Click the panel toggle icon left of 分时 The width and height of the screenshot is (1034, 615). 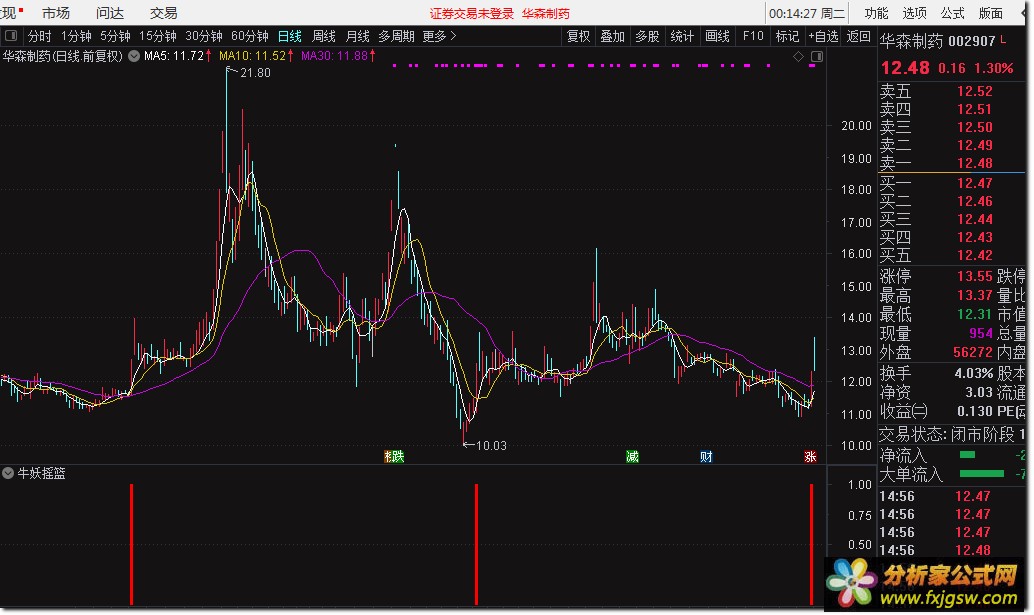click(11, 36)
